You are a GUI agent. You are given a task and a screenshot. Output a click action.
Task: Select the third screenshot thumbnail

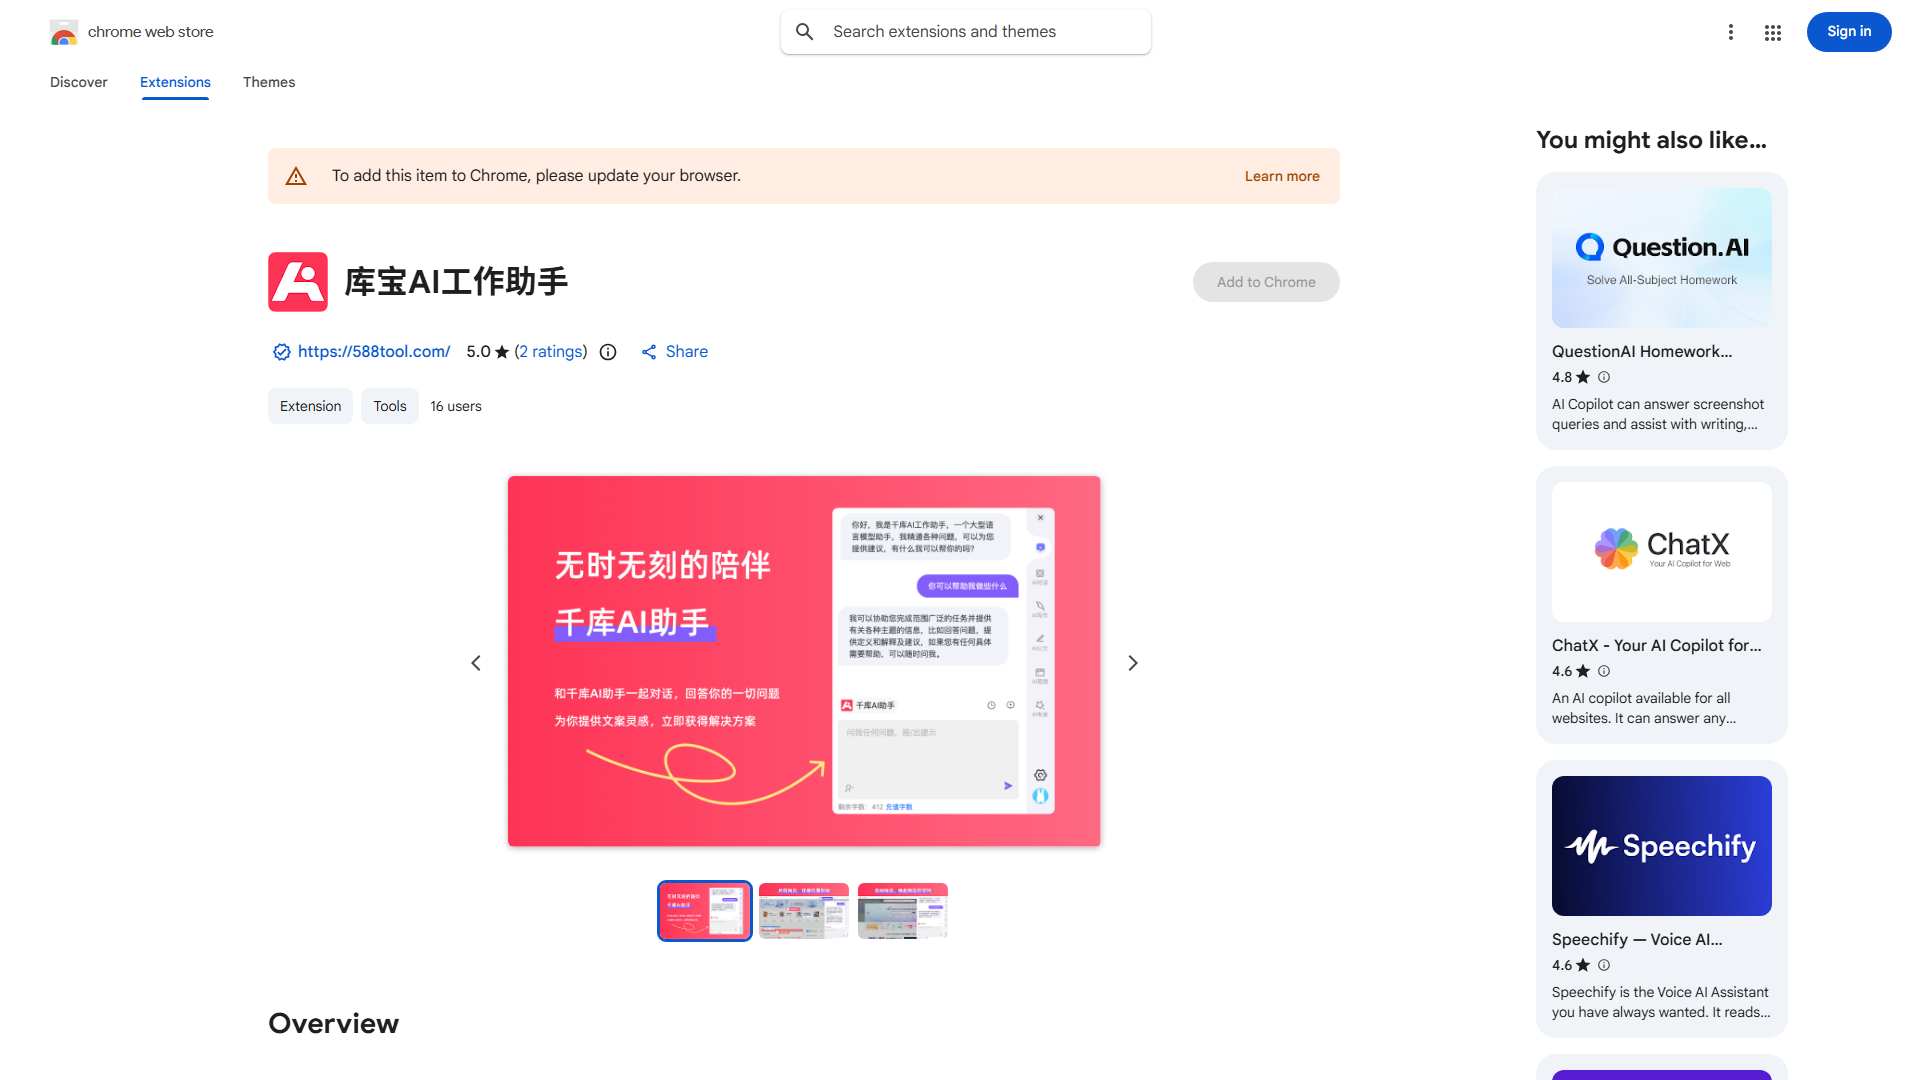(902, 911)
